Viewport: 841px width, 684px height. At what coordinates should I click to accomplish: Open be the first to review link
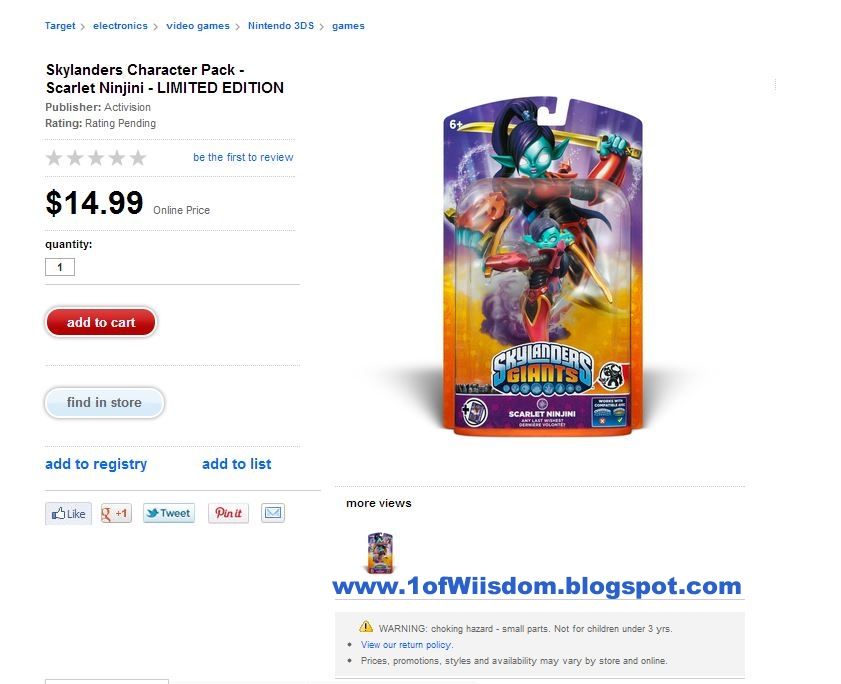coord(243,157)
